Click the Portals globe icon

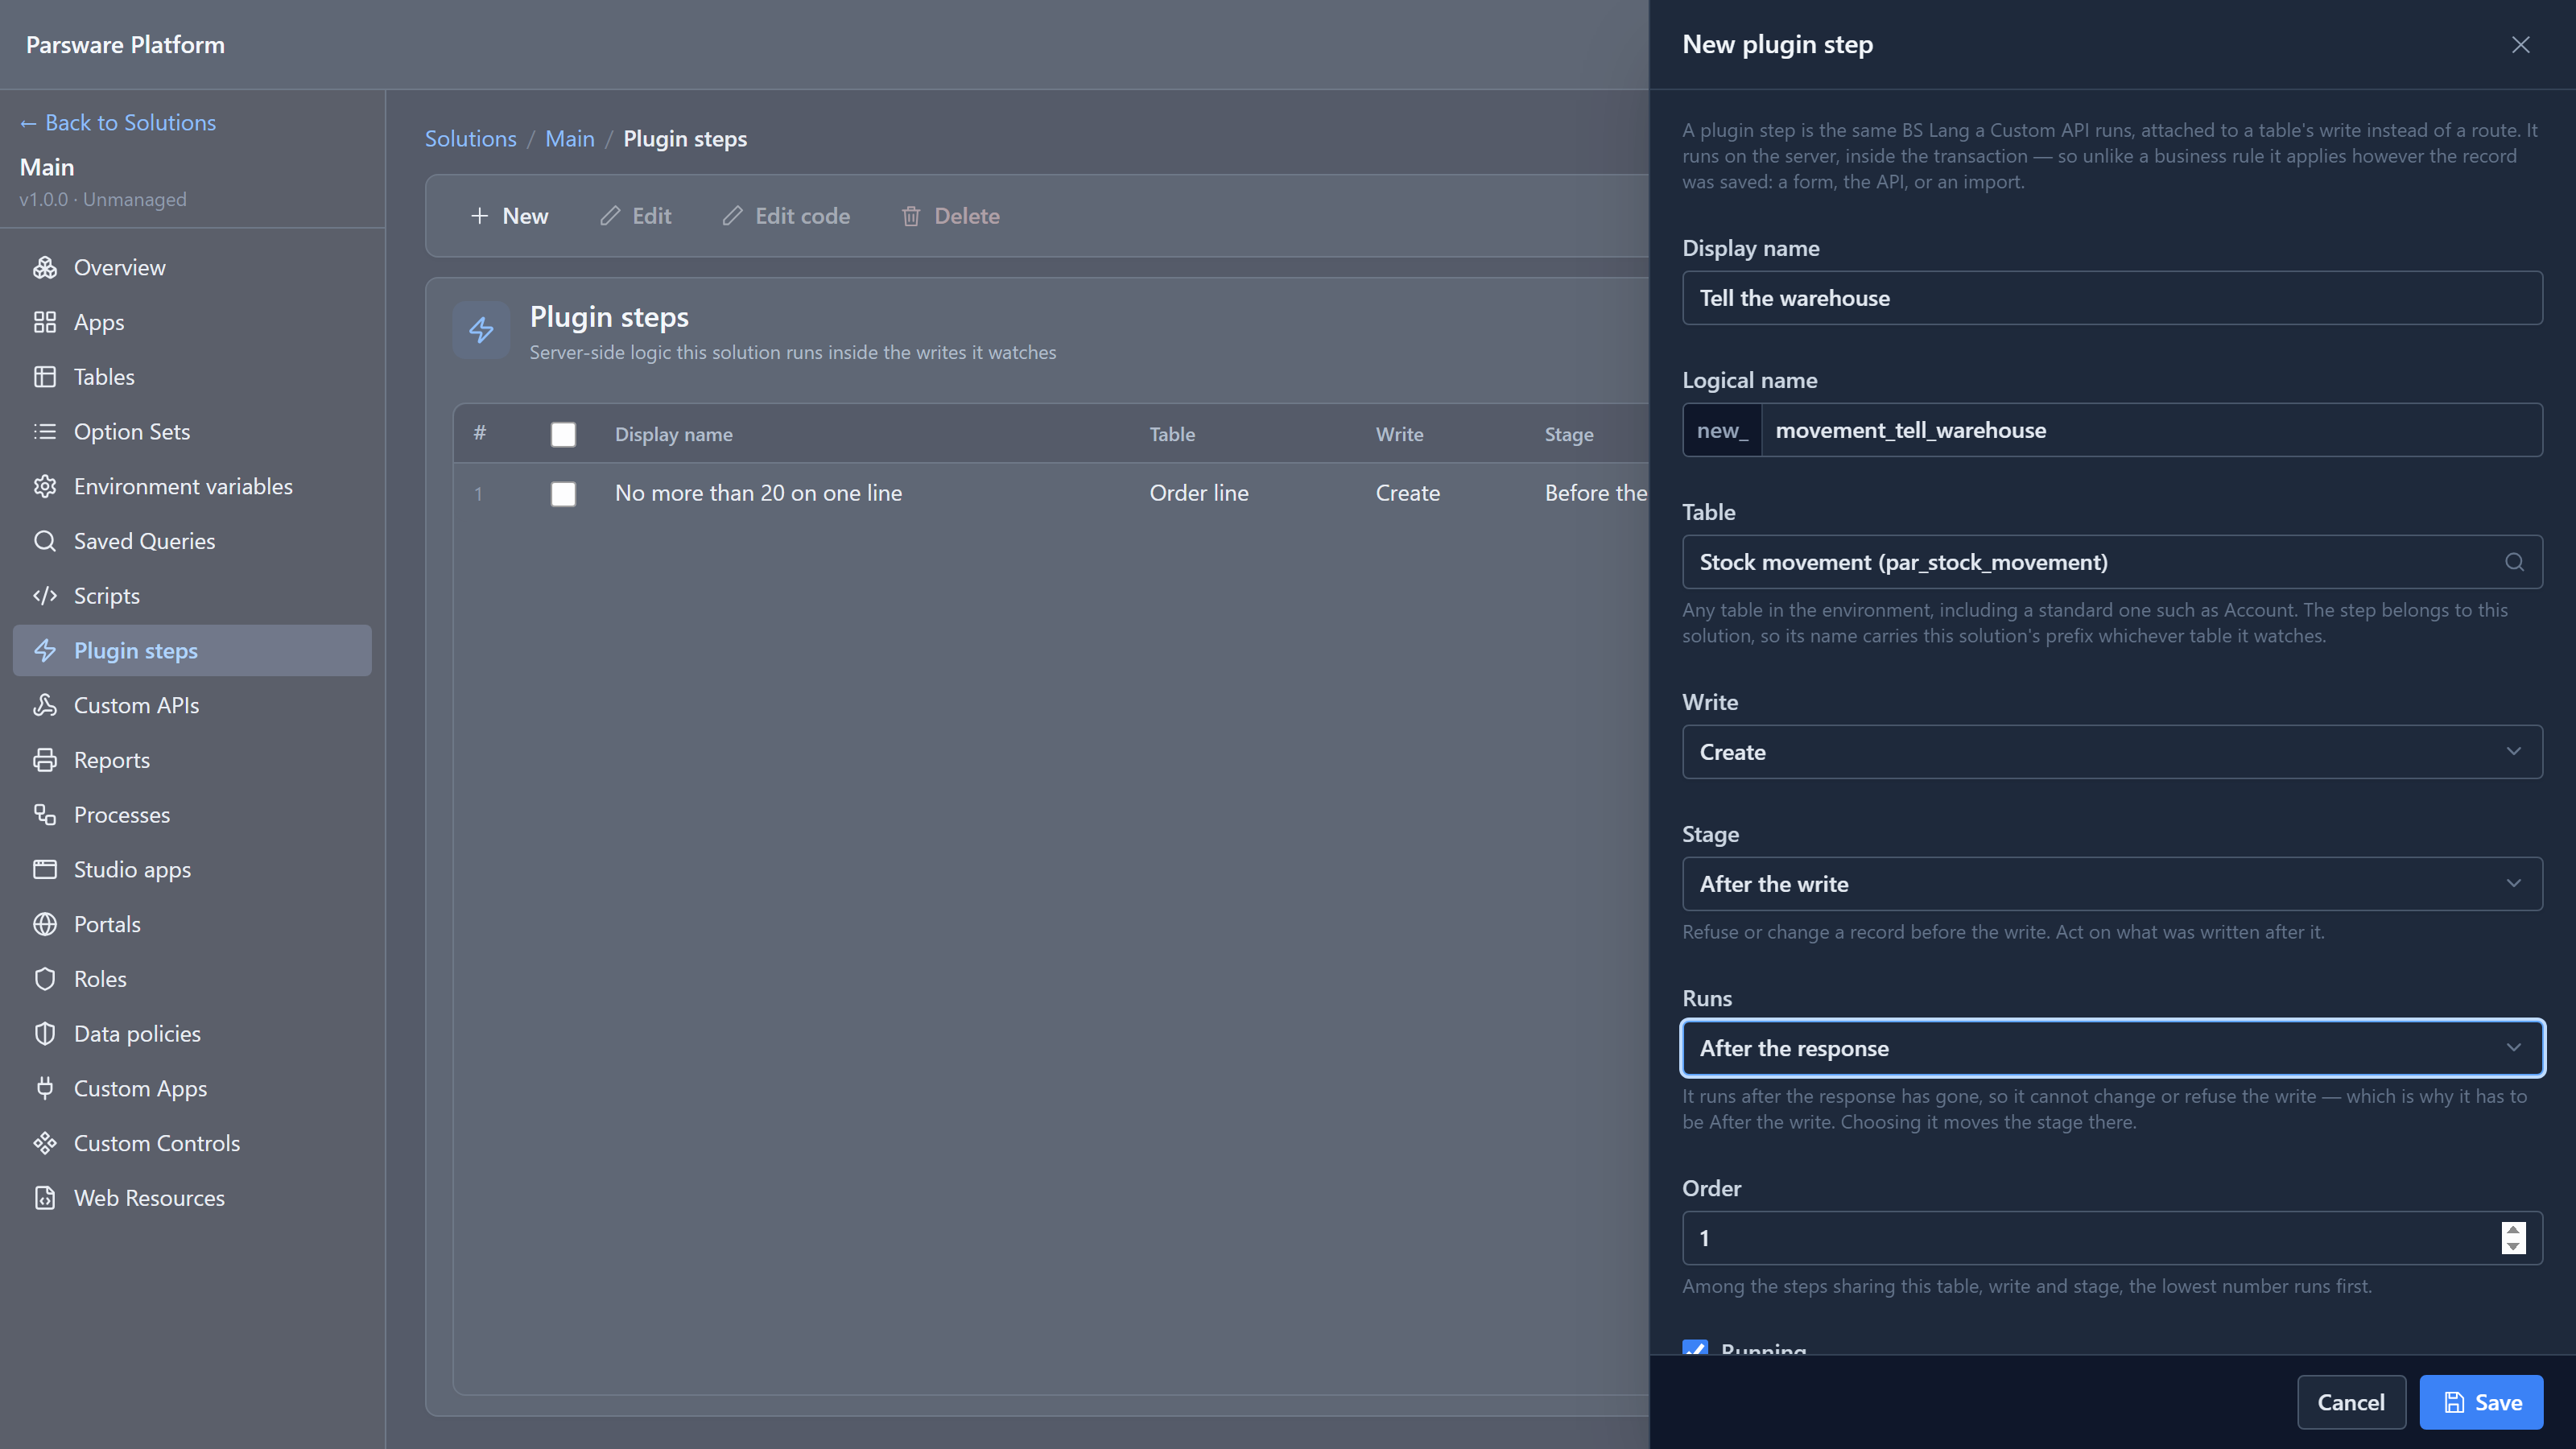[45, 924]
